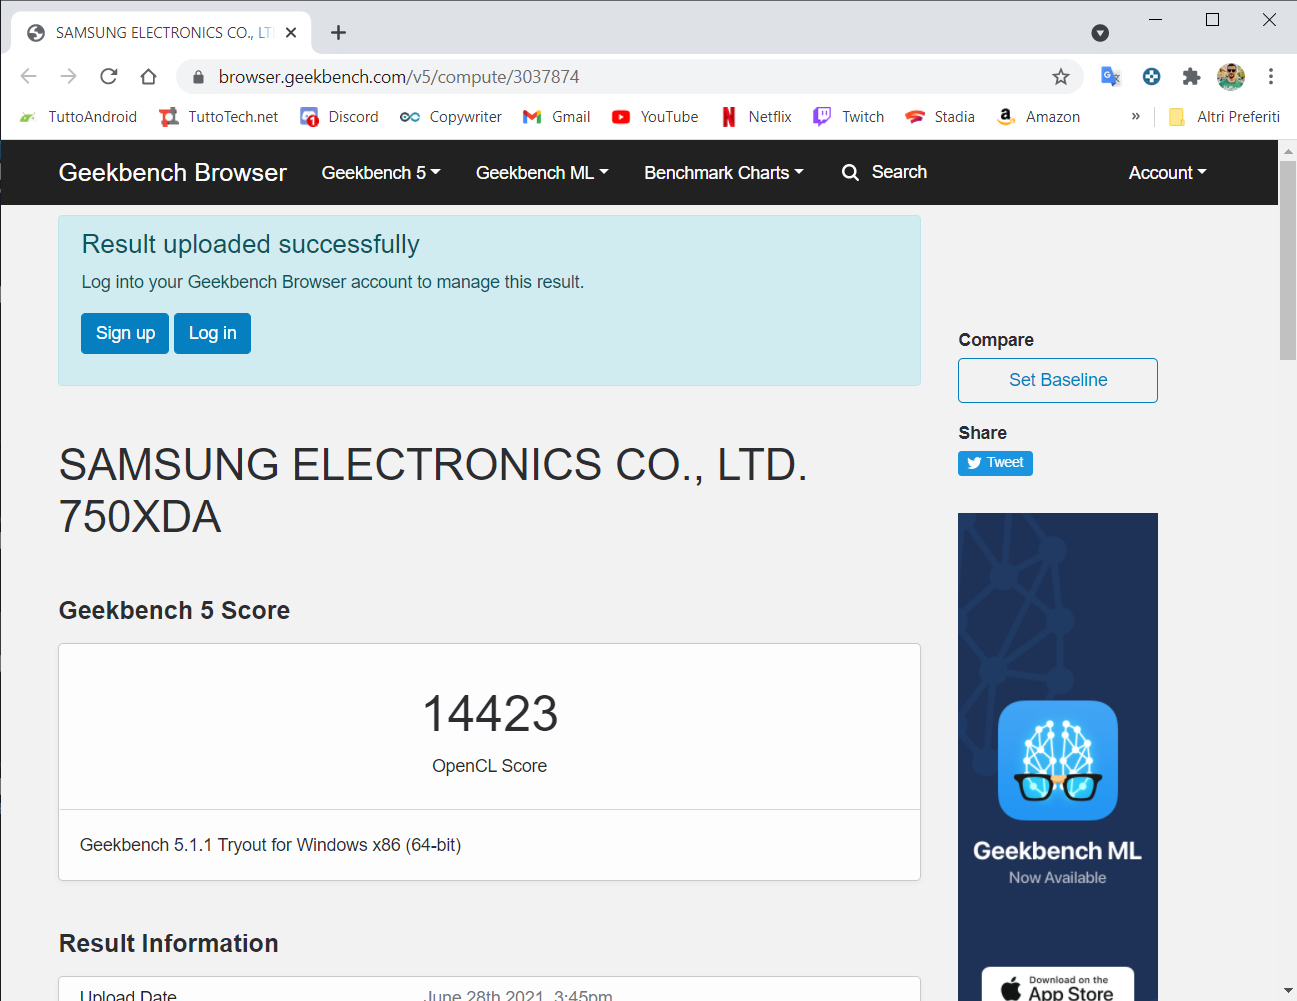Open the Chrome three-dot menu
Image resolution: width=1297 pixels, height=1001 pixels.
coord(1271,77)
